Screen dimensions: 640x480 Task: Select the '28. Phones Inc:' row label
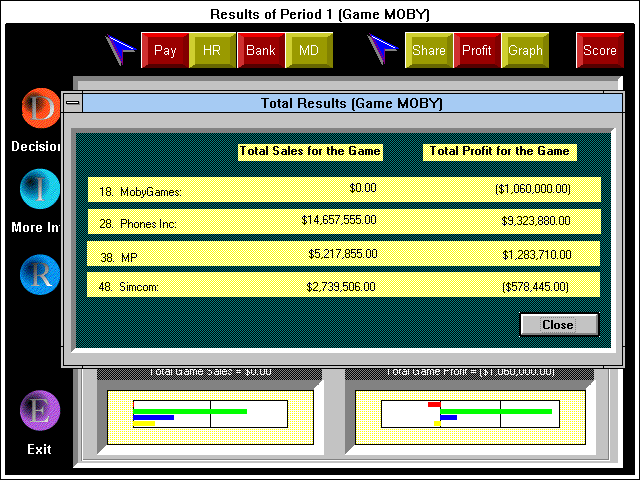point(138,224)
